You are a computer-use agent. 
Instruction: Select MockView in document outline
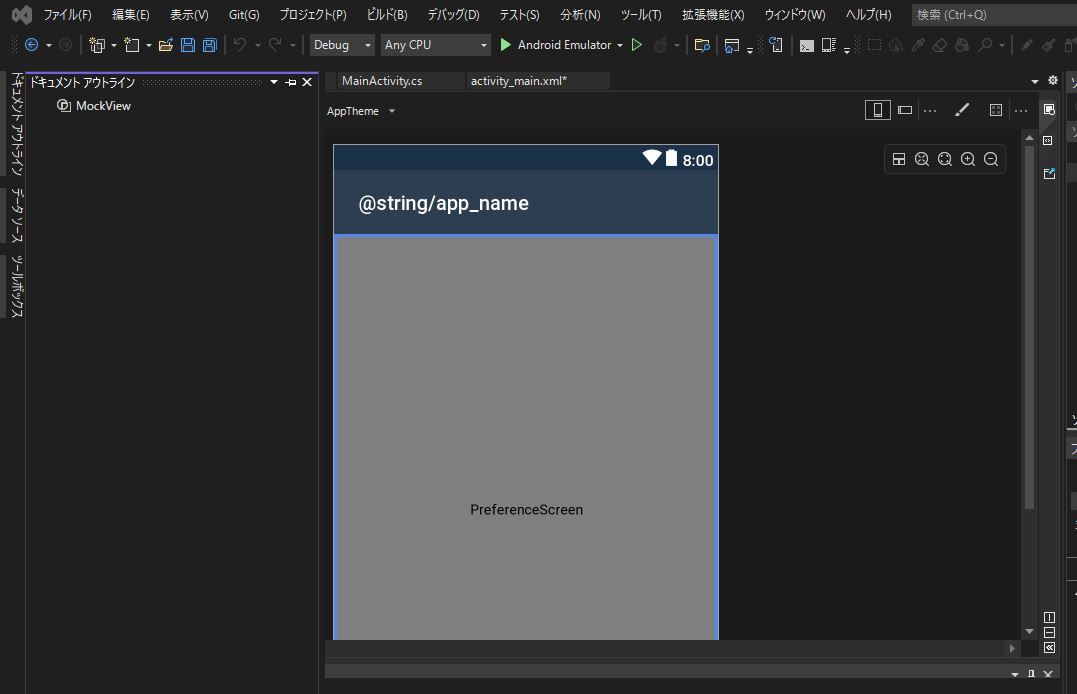[x=103, y=106]
